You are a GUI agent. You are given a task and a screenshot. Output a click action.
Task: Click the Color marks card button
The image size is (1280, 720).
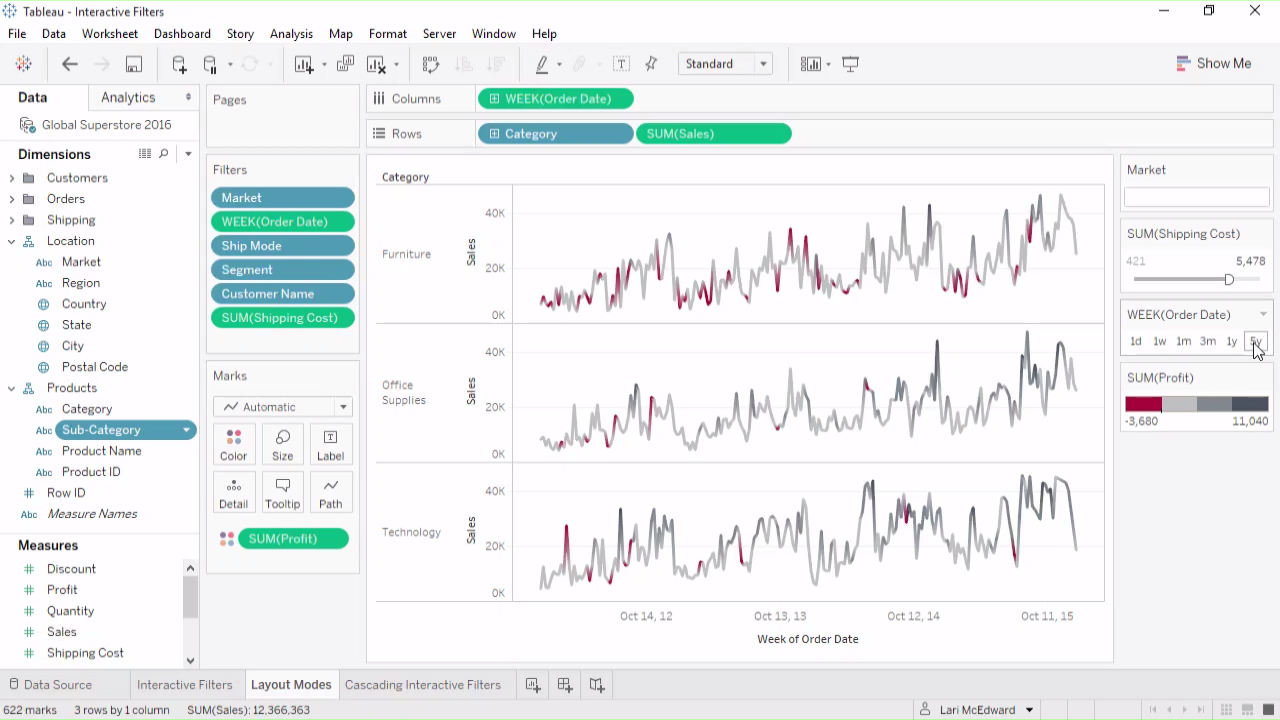[233, 445]
